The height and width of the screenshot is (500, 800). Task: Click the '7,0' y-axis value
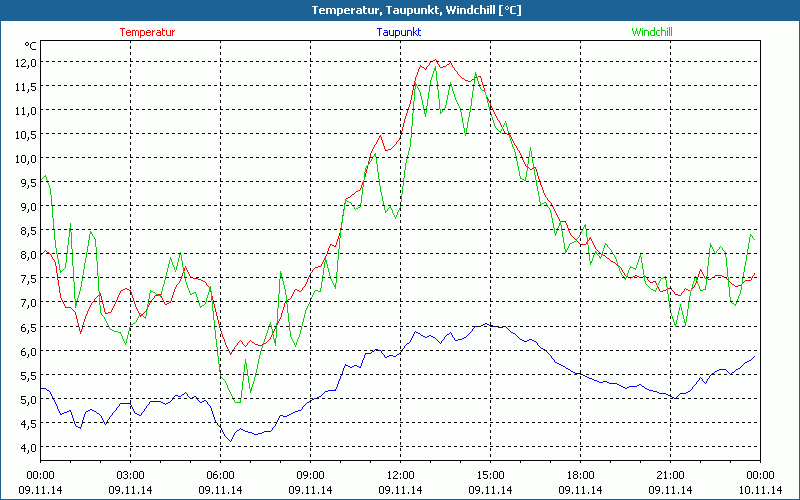click(x=30, y=303)
